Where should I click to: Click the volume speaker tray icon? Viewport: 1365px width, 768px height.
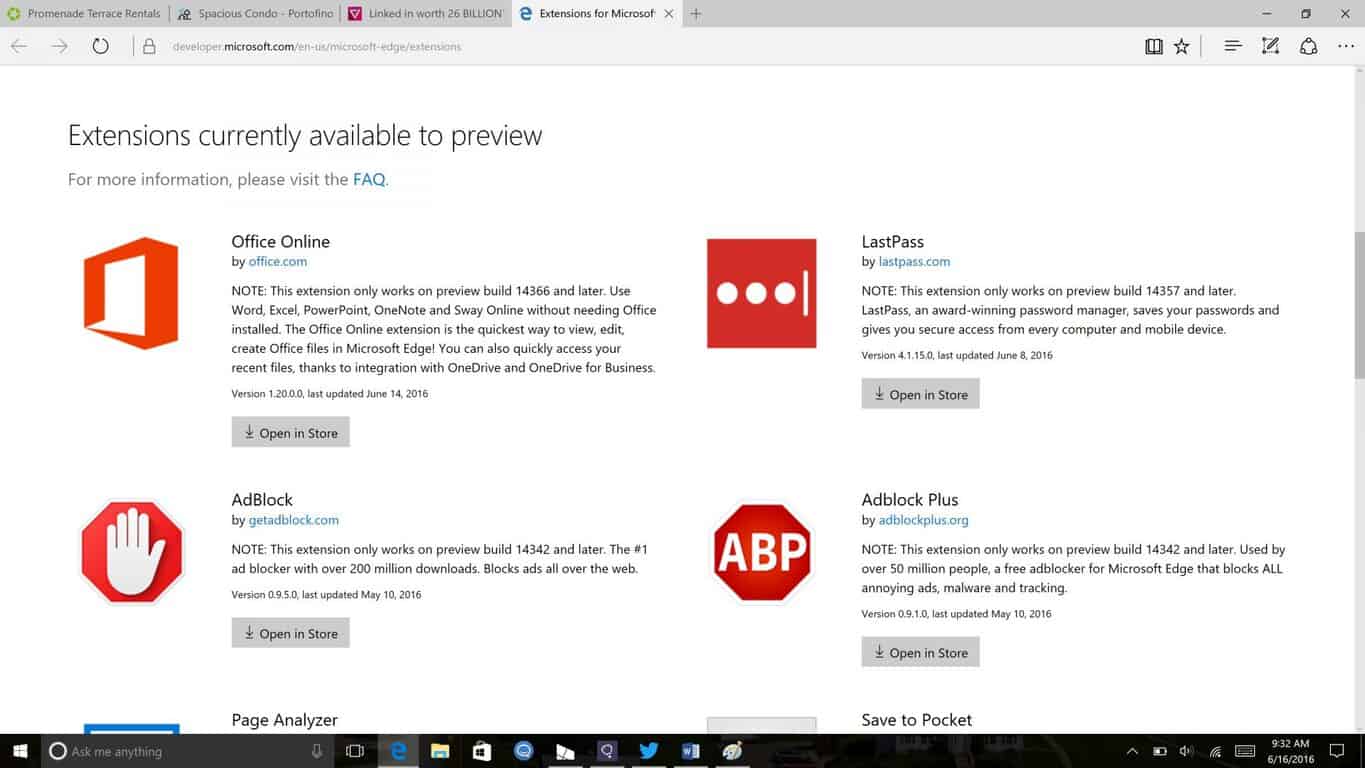tap(1187, 751)
